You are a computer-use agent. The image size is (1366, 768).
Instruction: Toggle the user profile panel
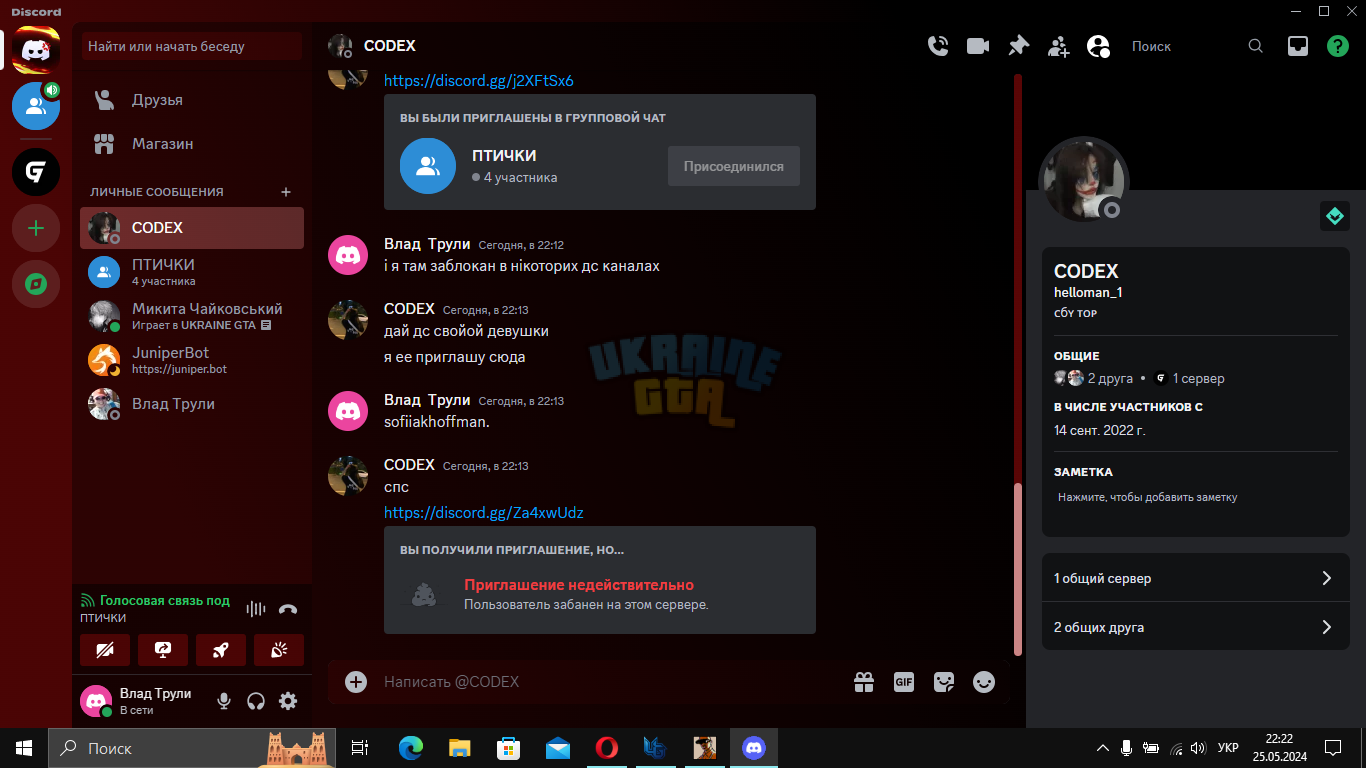[x=1098, y=46]
